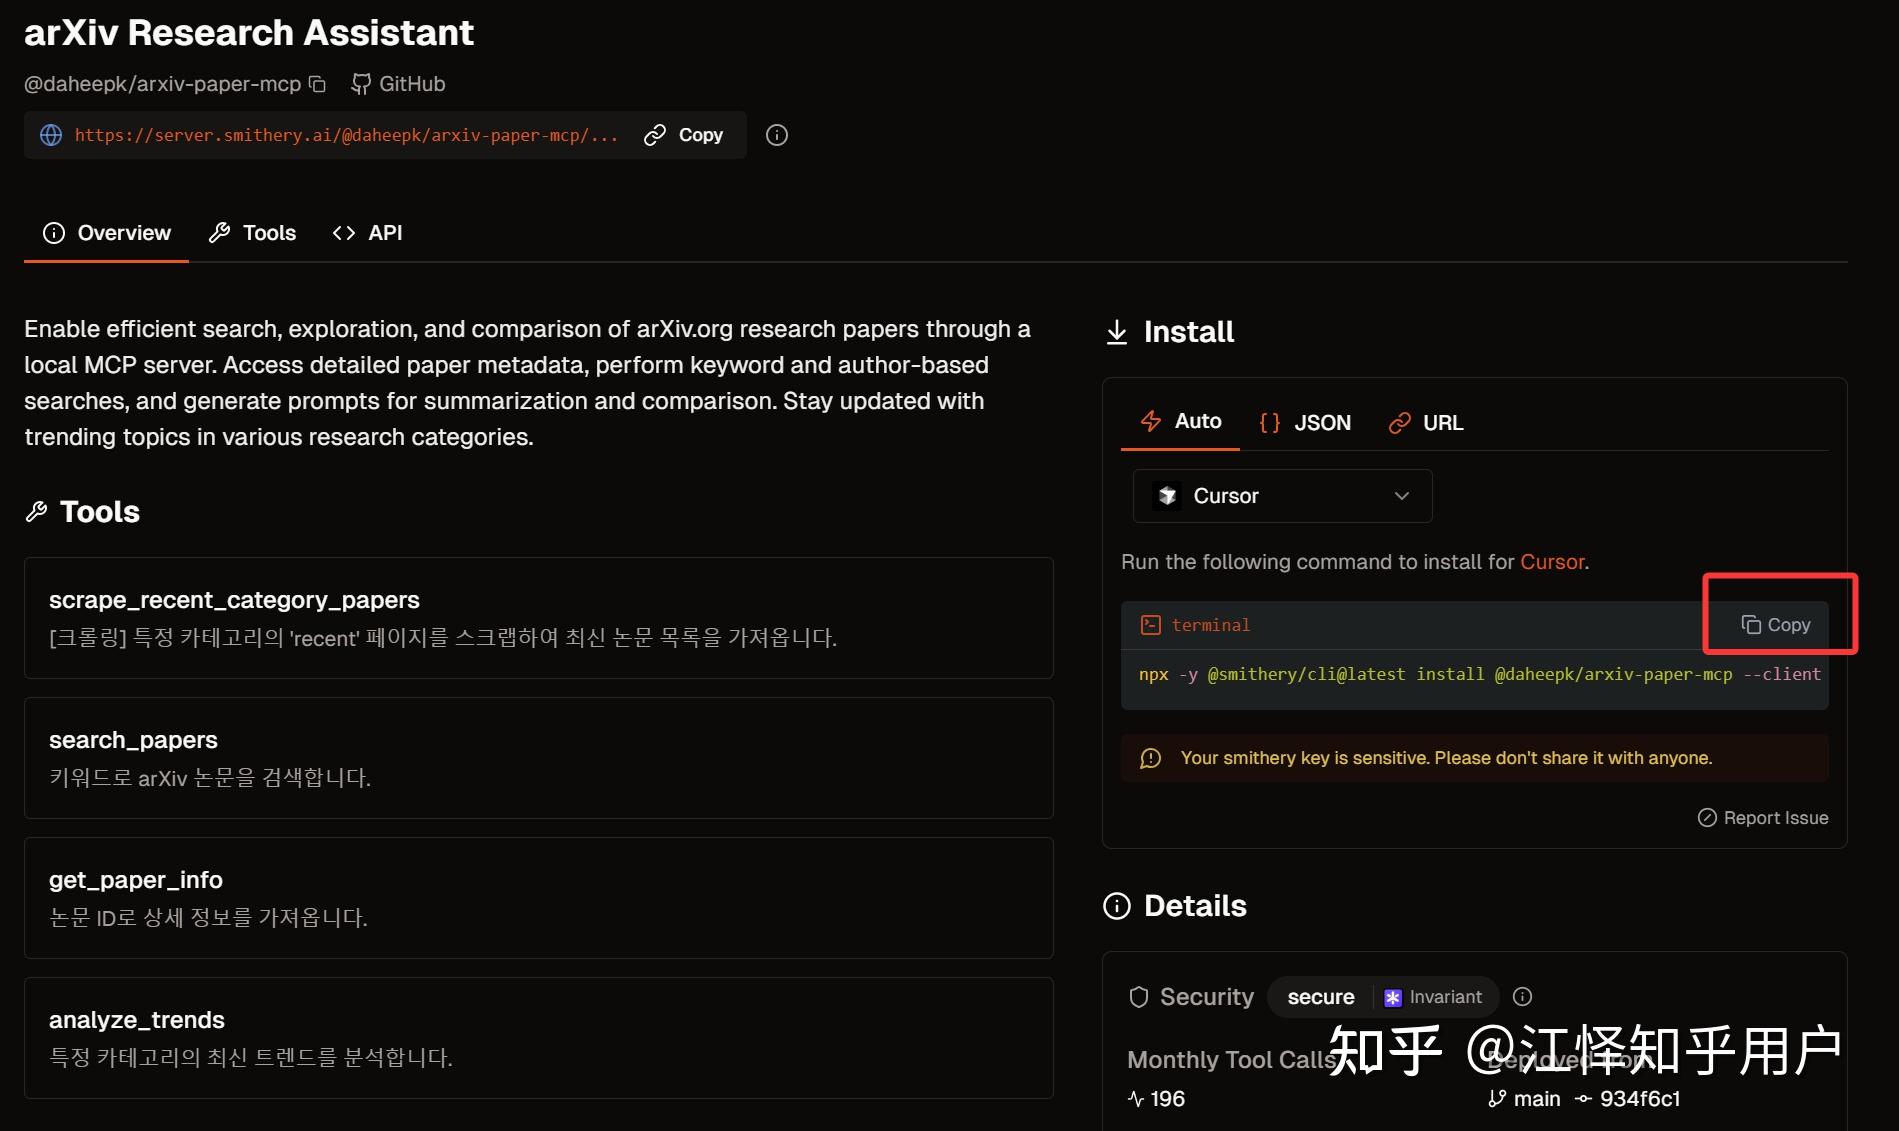Screen dimensions: 1899x1131
Task: Select the Auto install tab
Action: click(1181, 421)
